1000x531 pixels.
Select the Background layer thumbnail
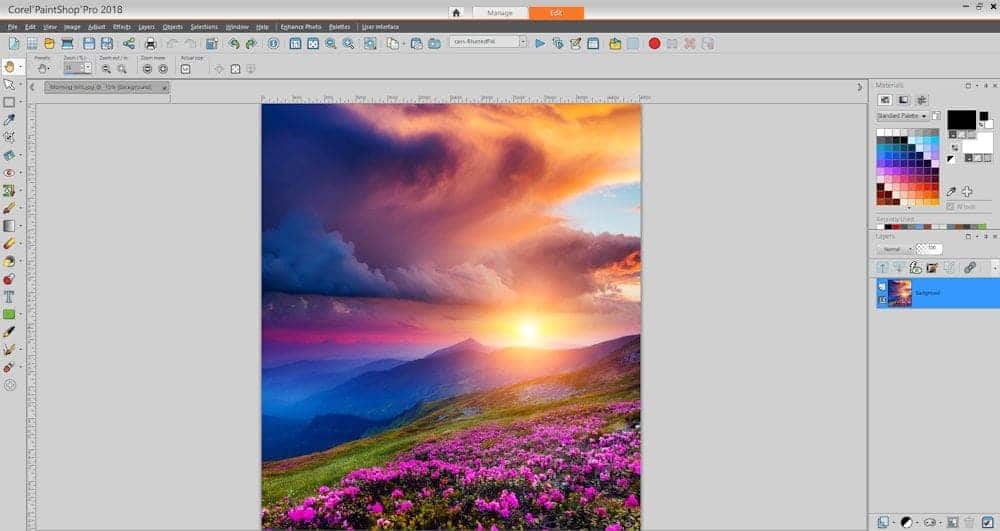click(x=900, y=293)
